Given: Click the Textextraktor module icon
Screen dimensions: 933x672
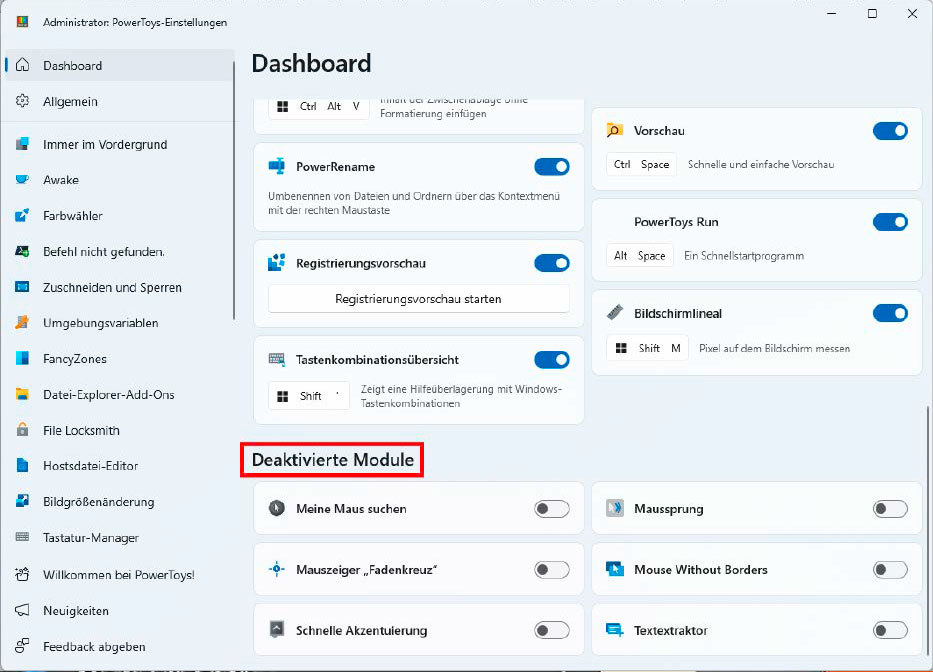Looking at the screenshot, I should tap(615, 630).
